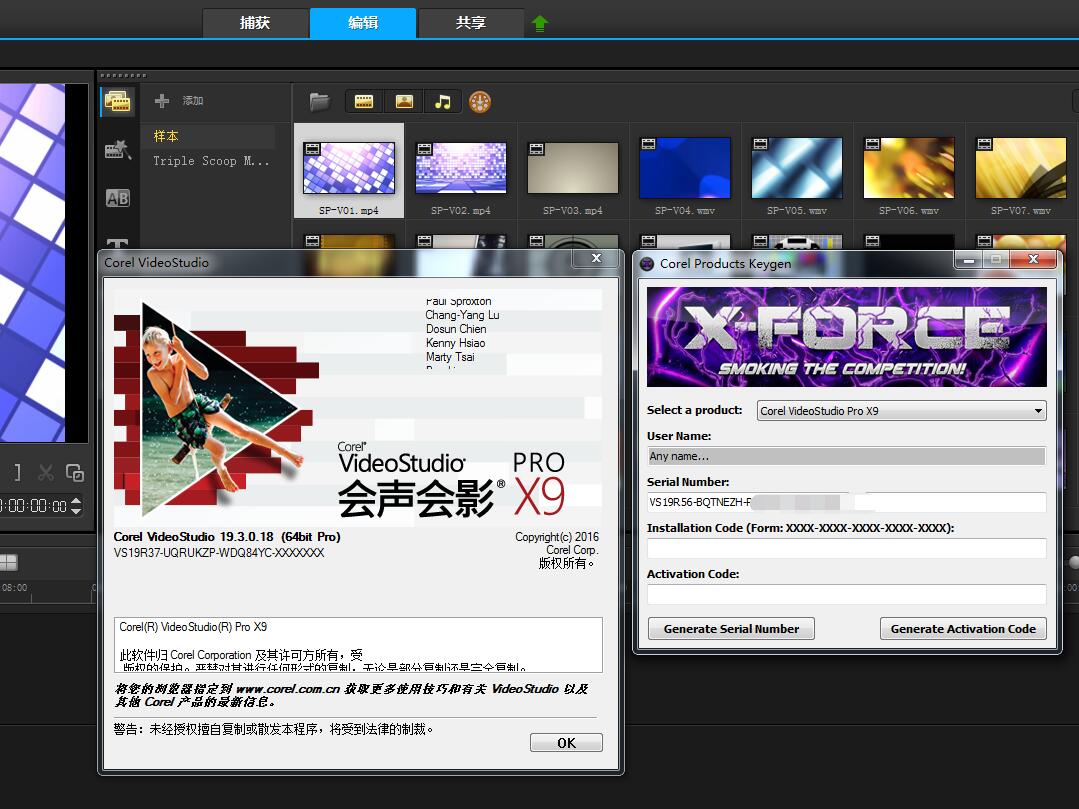Click the Corel VideoStudio 19.3.0.18 version text
This screenshot has height=809, width=1079.
coord(227,537)
